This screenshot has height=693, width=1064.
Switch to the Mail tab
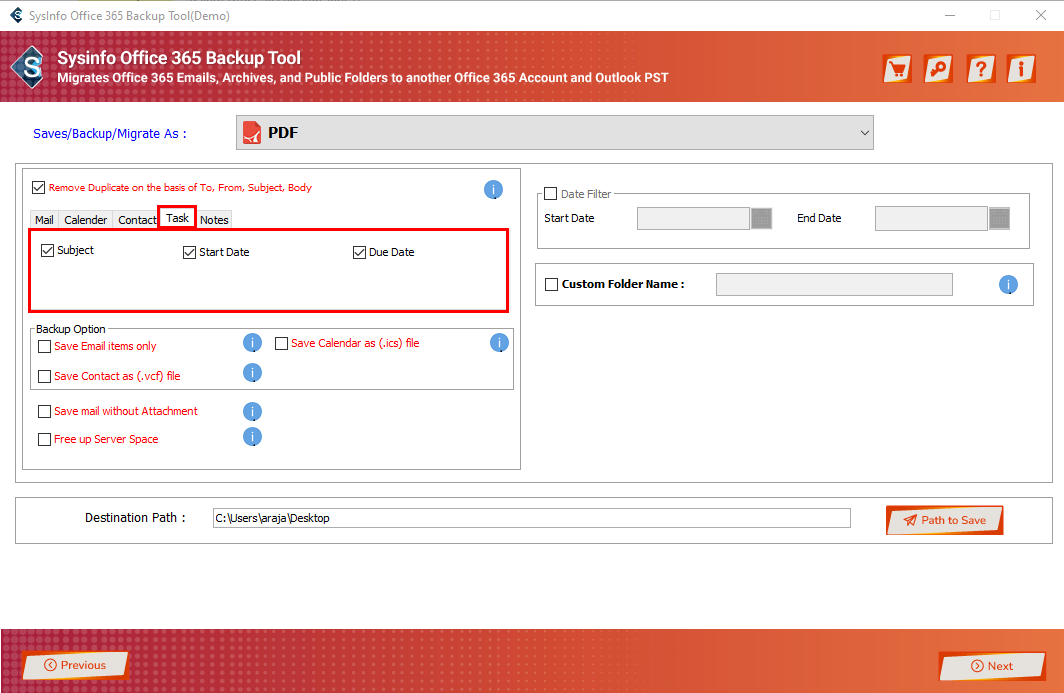[x=44, y=220]
